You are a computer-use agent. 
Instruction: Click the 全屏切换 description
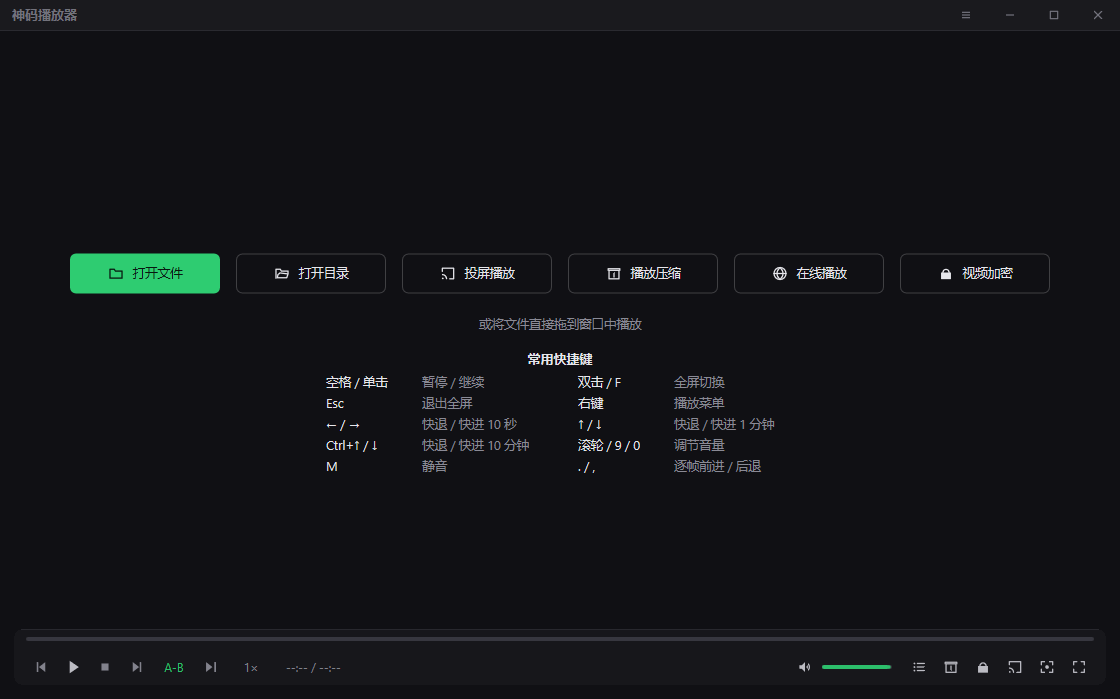point(699,383)
